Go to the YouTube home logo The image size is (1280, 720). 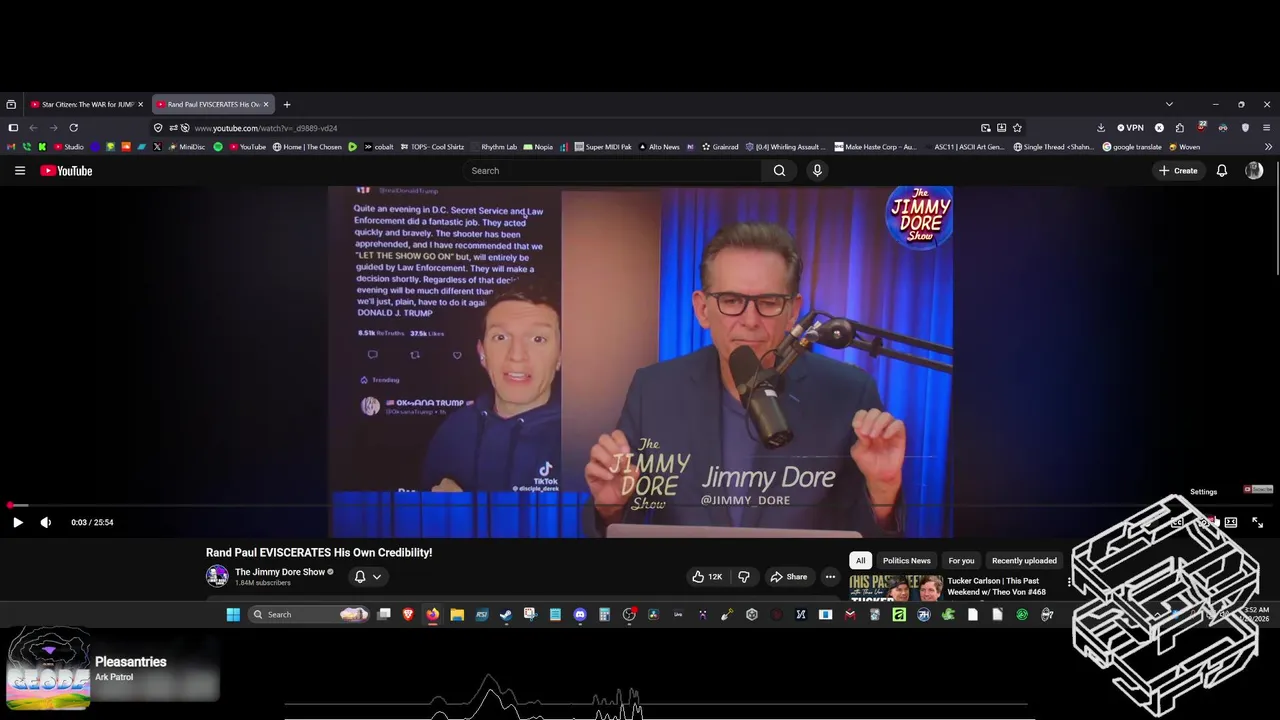point(66,171)
